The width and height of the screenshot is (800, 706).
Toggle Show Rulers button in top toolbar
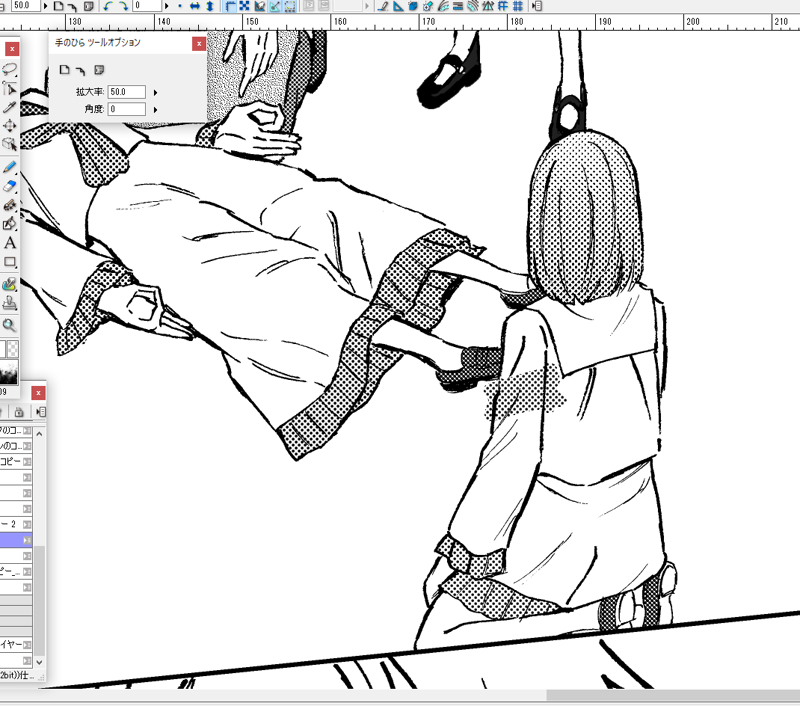(230, 6)
